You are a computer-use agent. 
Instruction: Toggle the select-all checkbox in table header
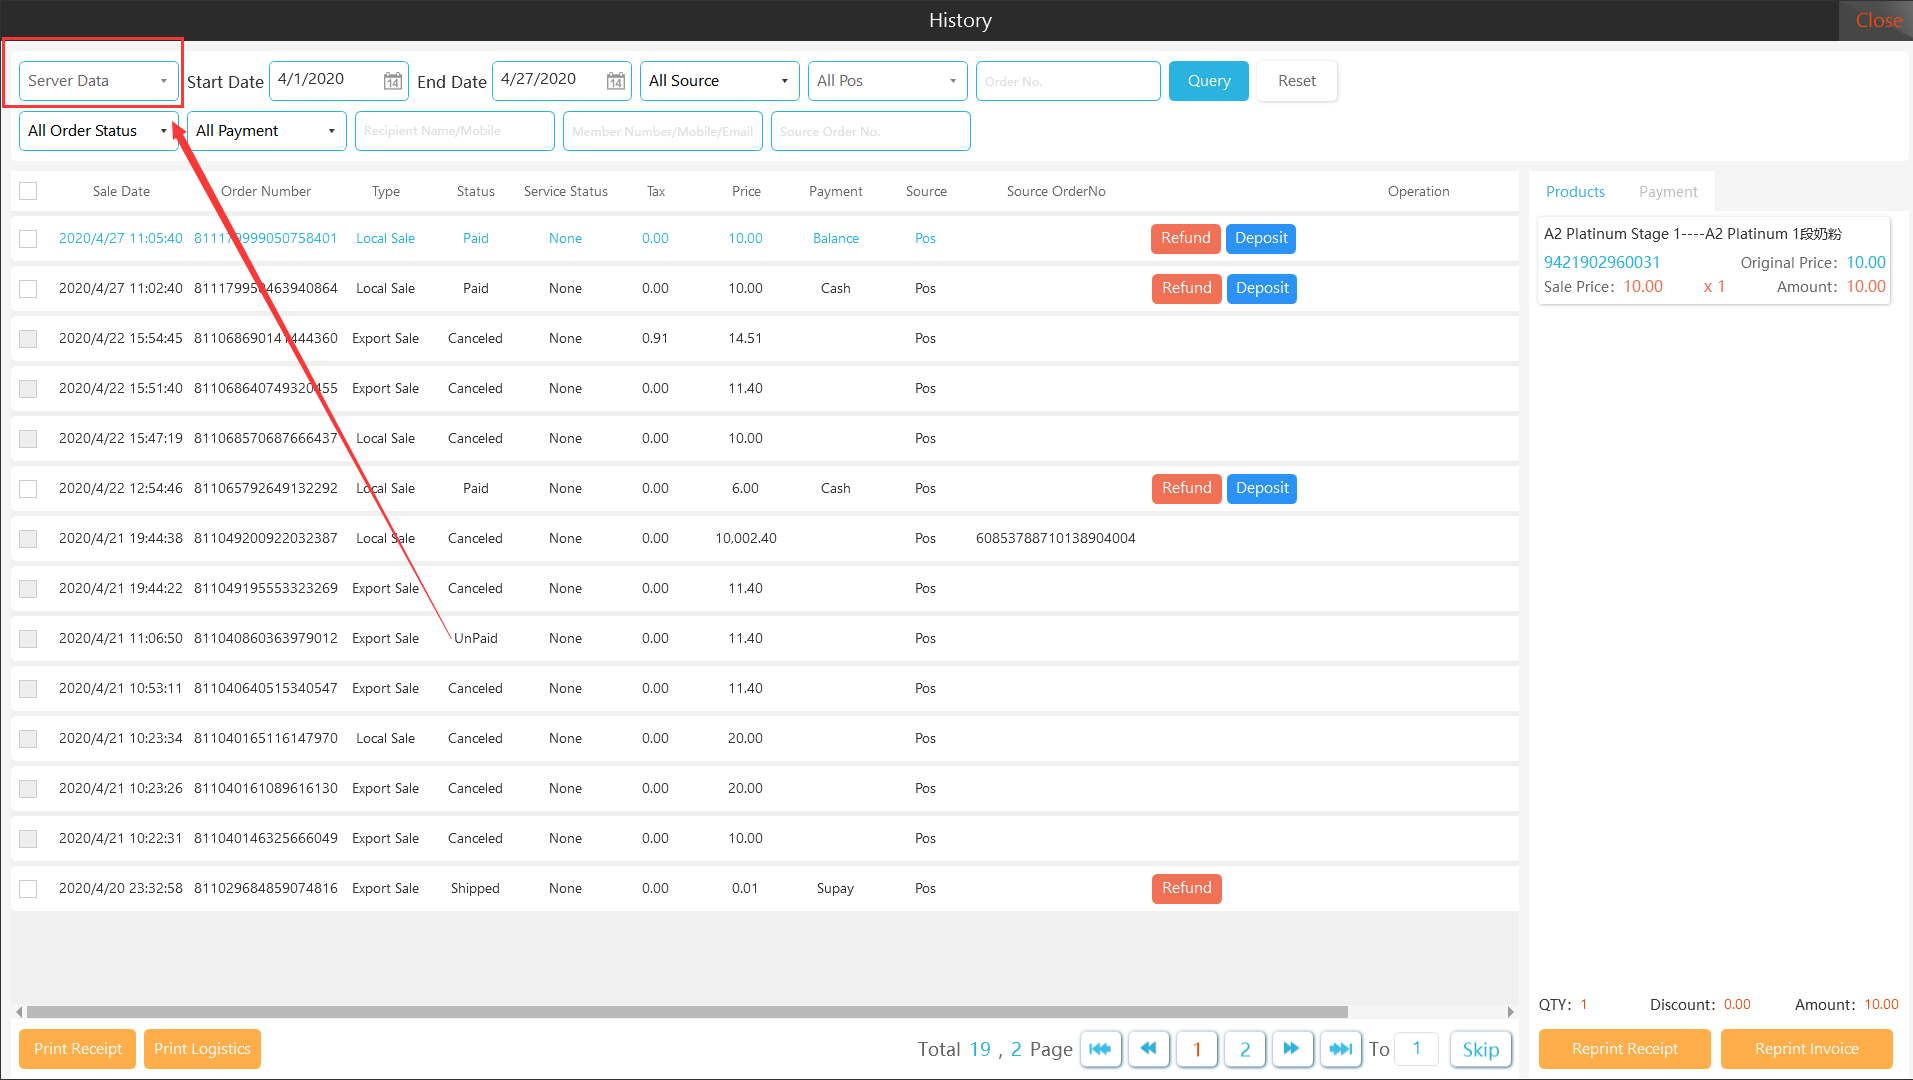(28, 191)
